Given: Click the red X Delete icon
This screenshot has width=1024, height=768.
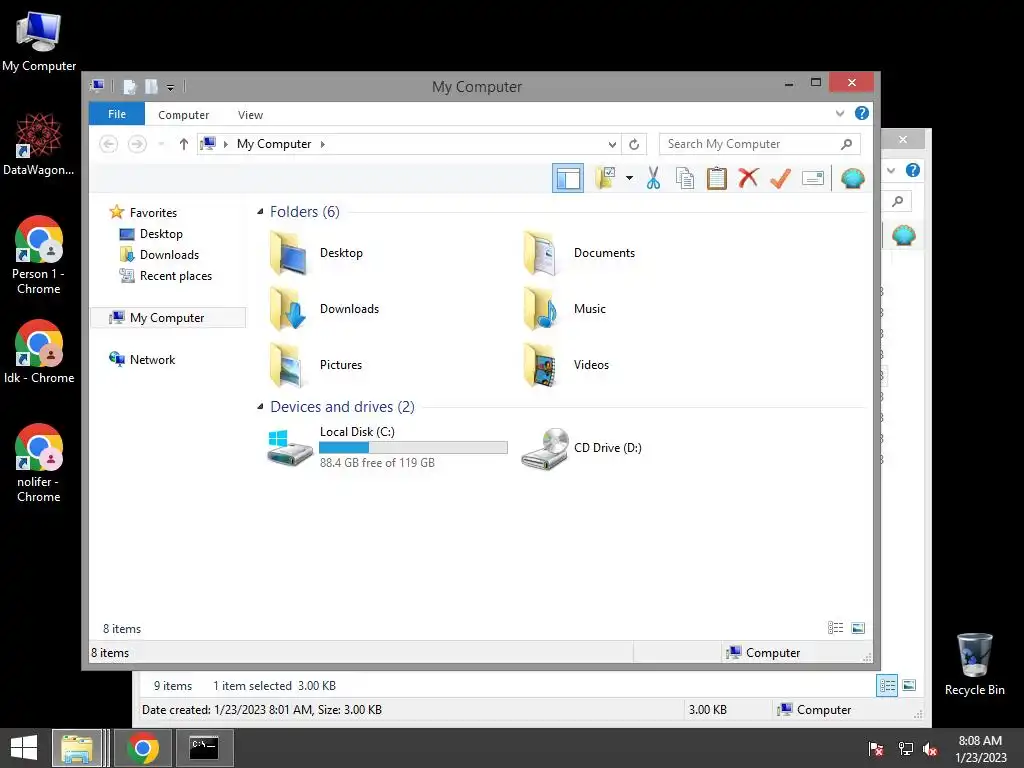Looking at the screenshot, I should point(748,178).
